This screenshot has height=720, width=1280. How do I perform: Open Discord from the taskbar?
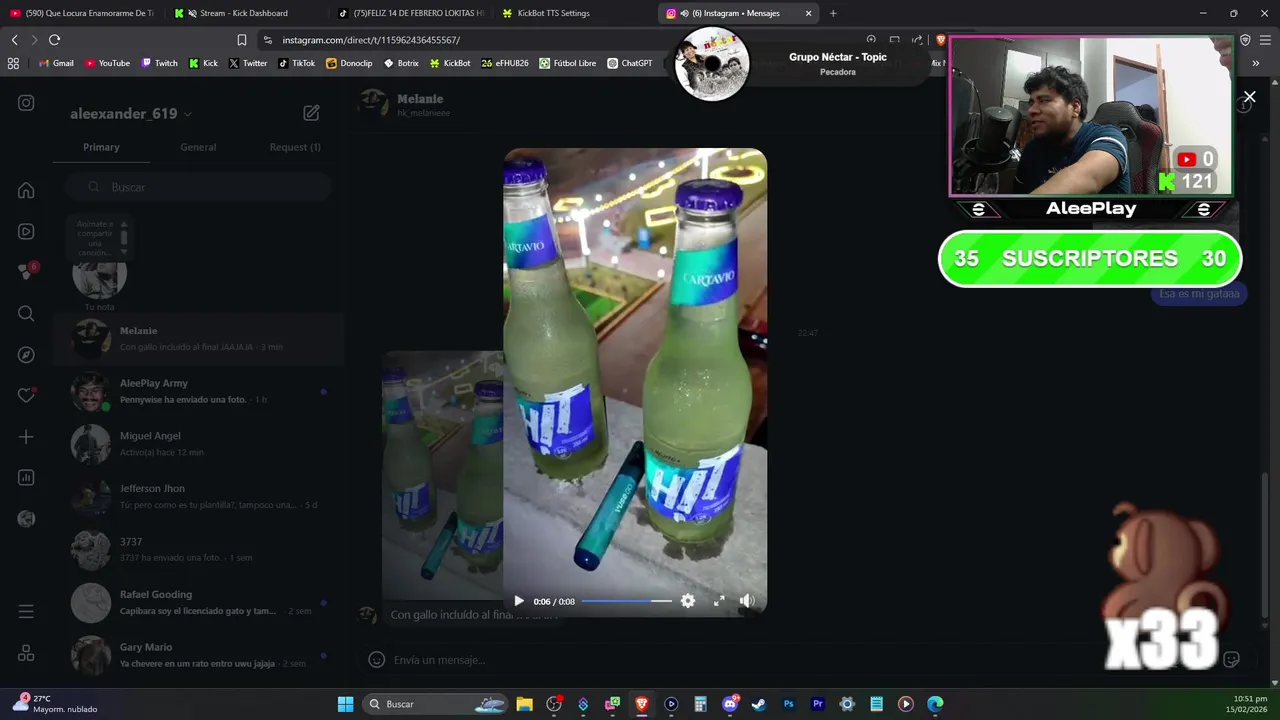point(730,704)
